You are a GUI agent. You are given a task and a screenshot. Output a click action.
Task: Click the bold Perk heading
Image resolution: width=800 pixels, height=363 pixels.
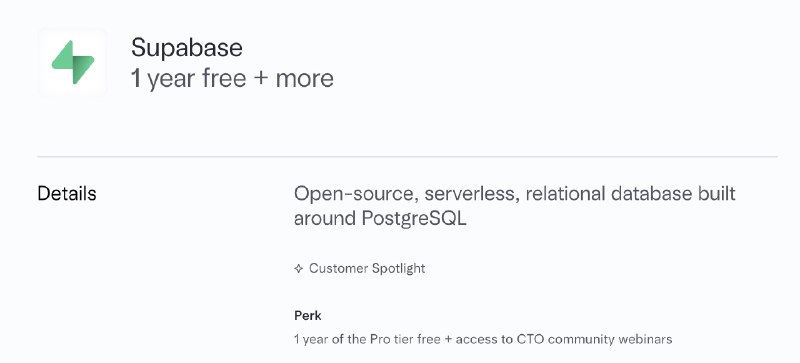(x=308, y=316)
